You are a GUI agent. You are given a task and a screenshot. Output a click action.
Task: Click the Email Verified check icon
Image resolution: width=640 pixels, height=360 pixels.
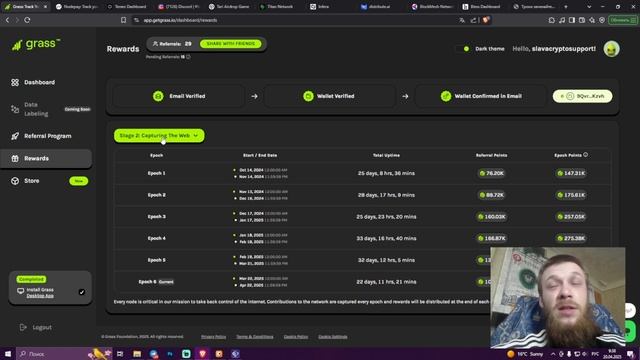click(158, 96)
